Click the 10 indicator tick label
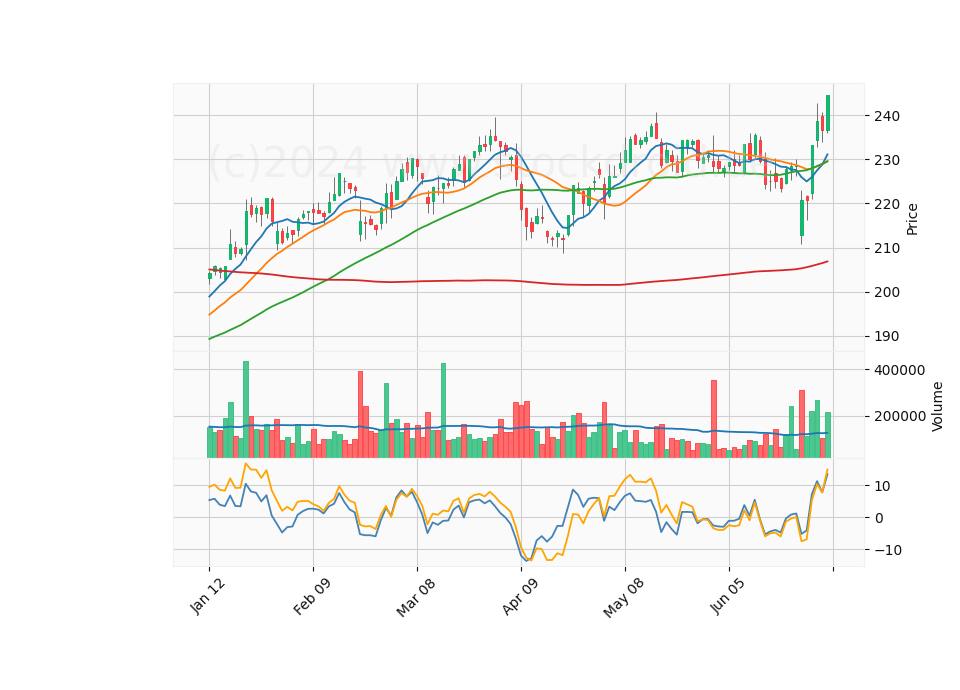This screenshot has width=960, height=690. pos(883,486)
